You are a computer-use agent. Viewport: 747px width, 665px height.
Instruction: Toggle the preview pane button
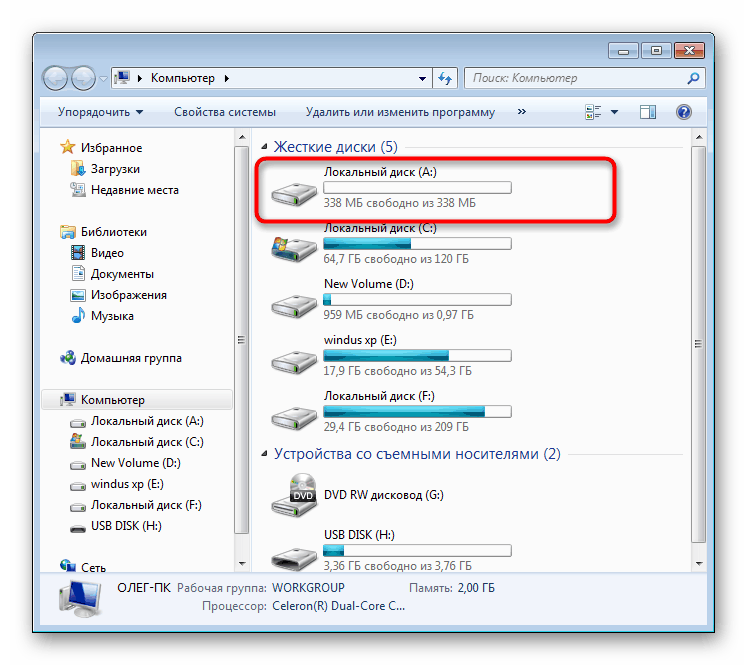coord(647,112)
